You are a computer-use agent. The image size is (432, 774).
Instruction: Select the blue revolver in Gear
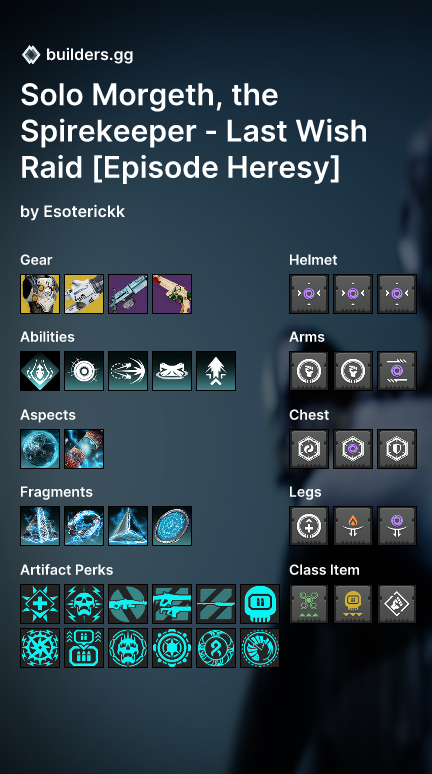point(128,294)
